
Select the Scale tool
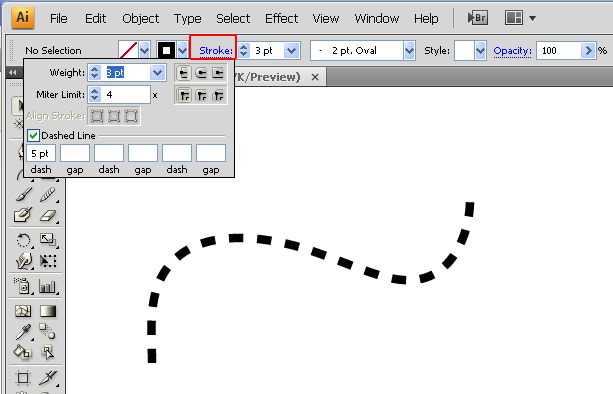click(x=48, y=240)
